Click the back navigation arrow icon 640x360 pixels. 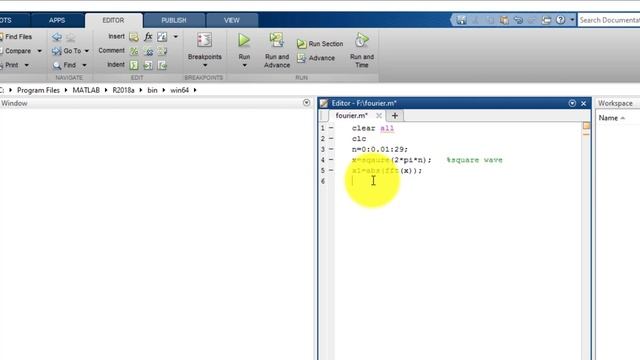57,37
